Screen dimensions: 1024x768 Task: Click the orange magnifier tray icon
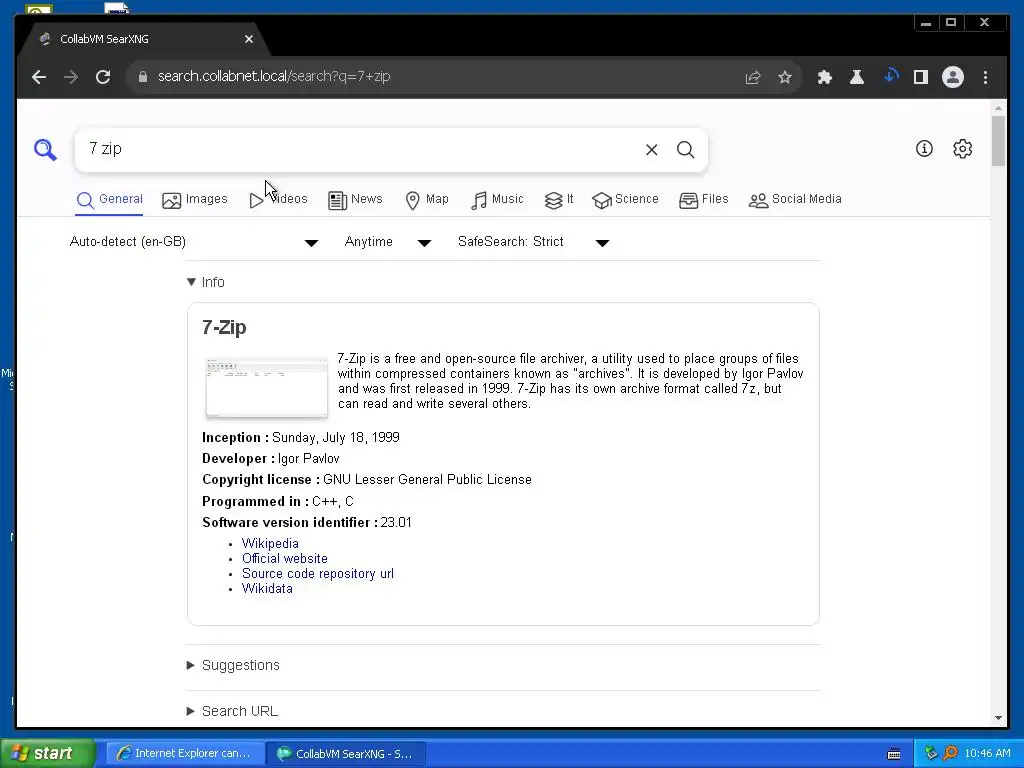[950, 754]
